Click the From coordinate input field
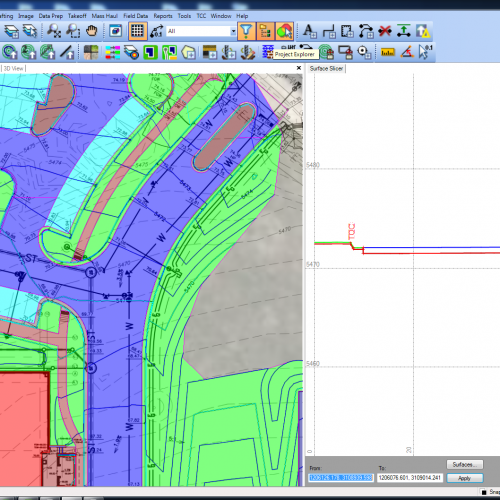Screen dimensions: 500x500 pyautogui.click(x=341, y=478)
